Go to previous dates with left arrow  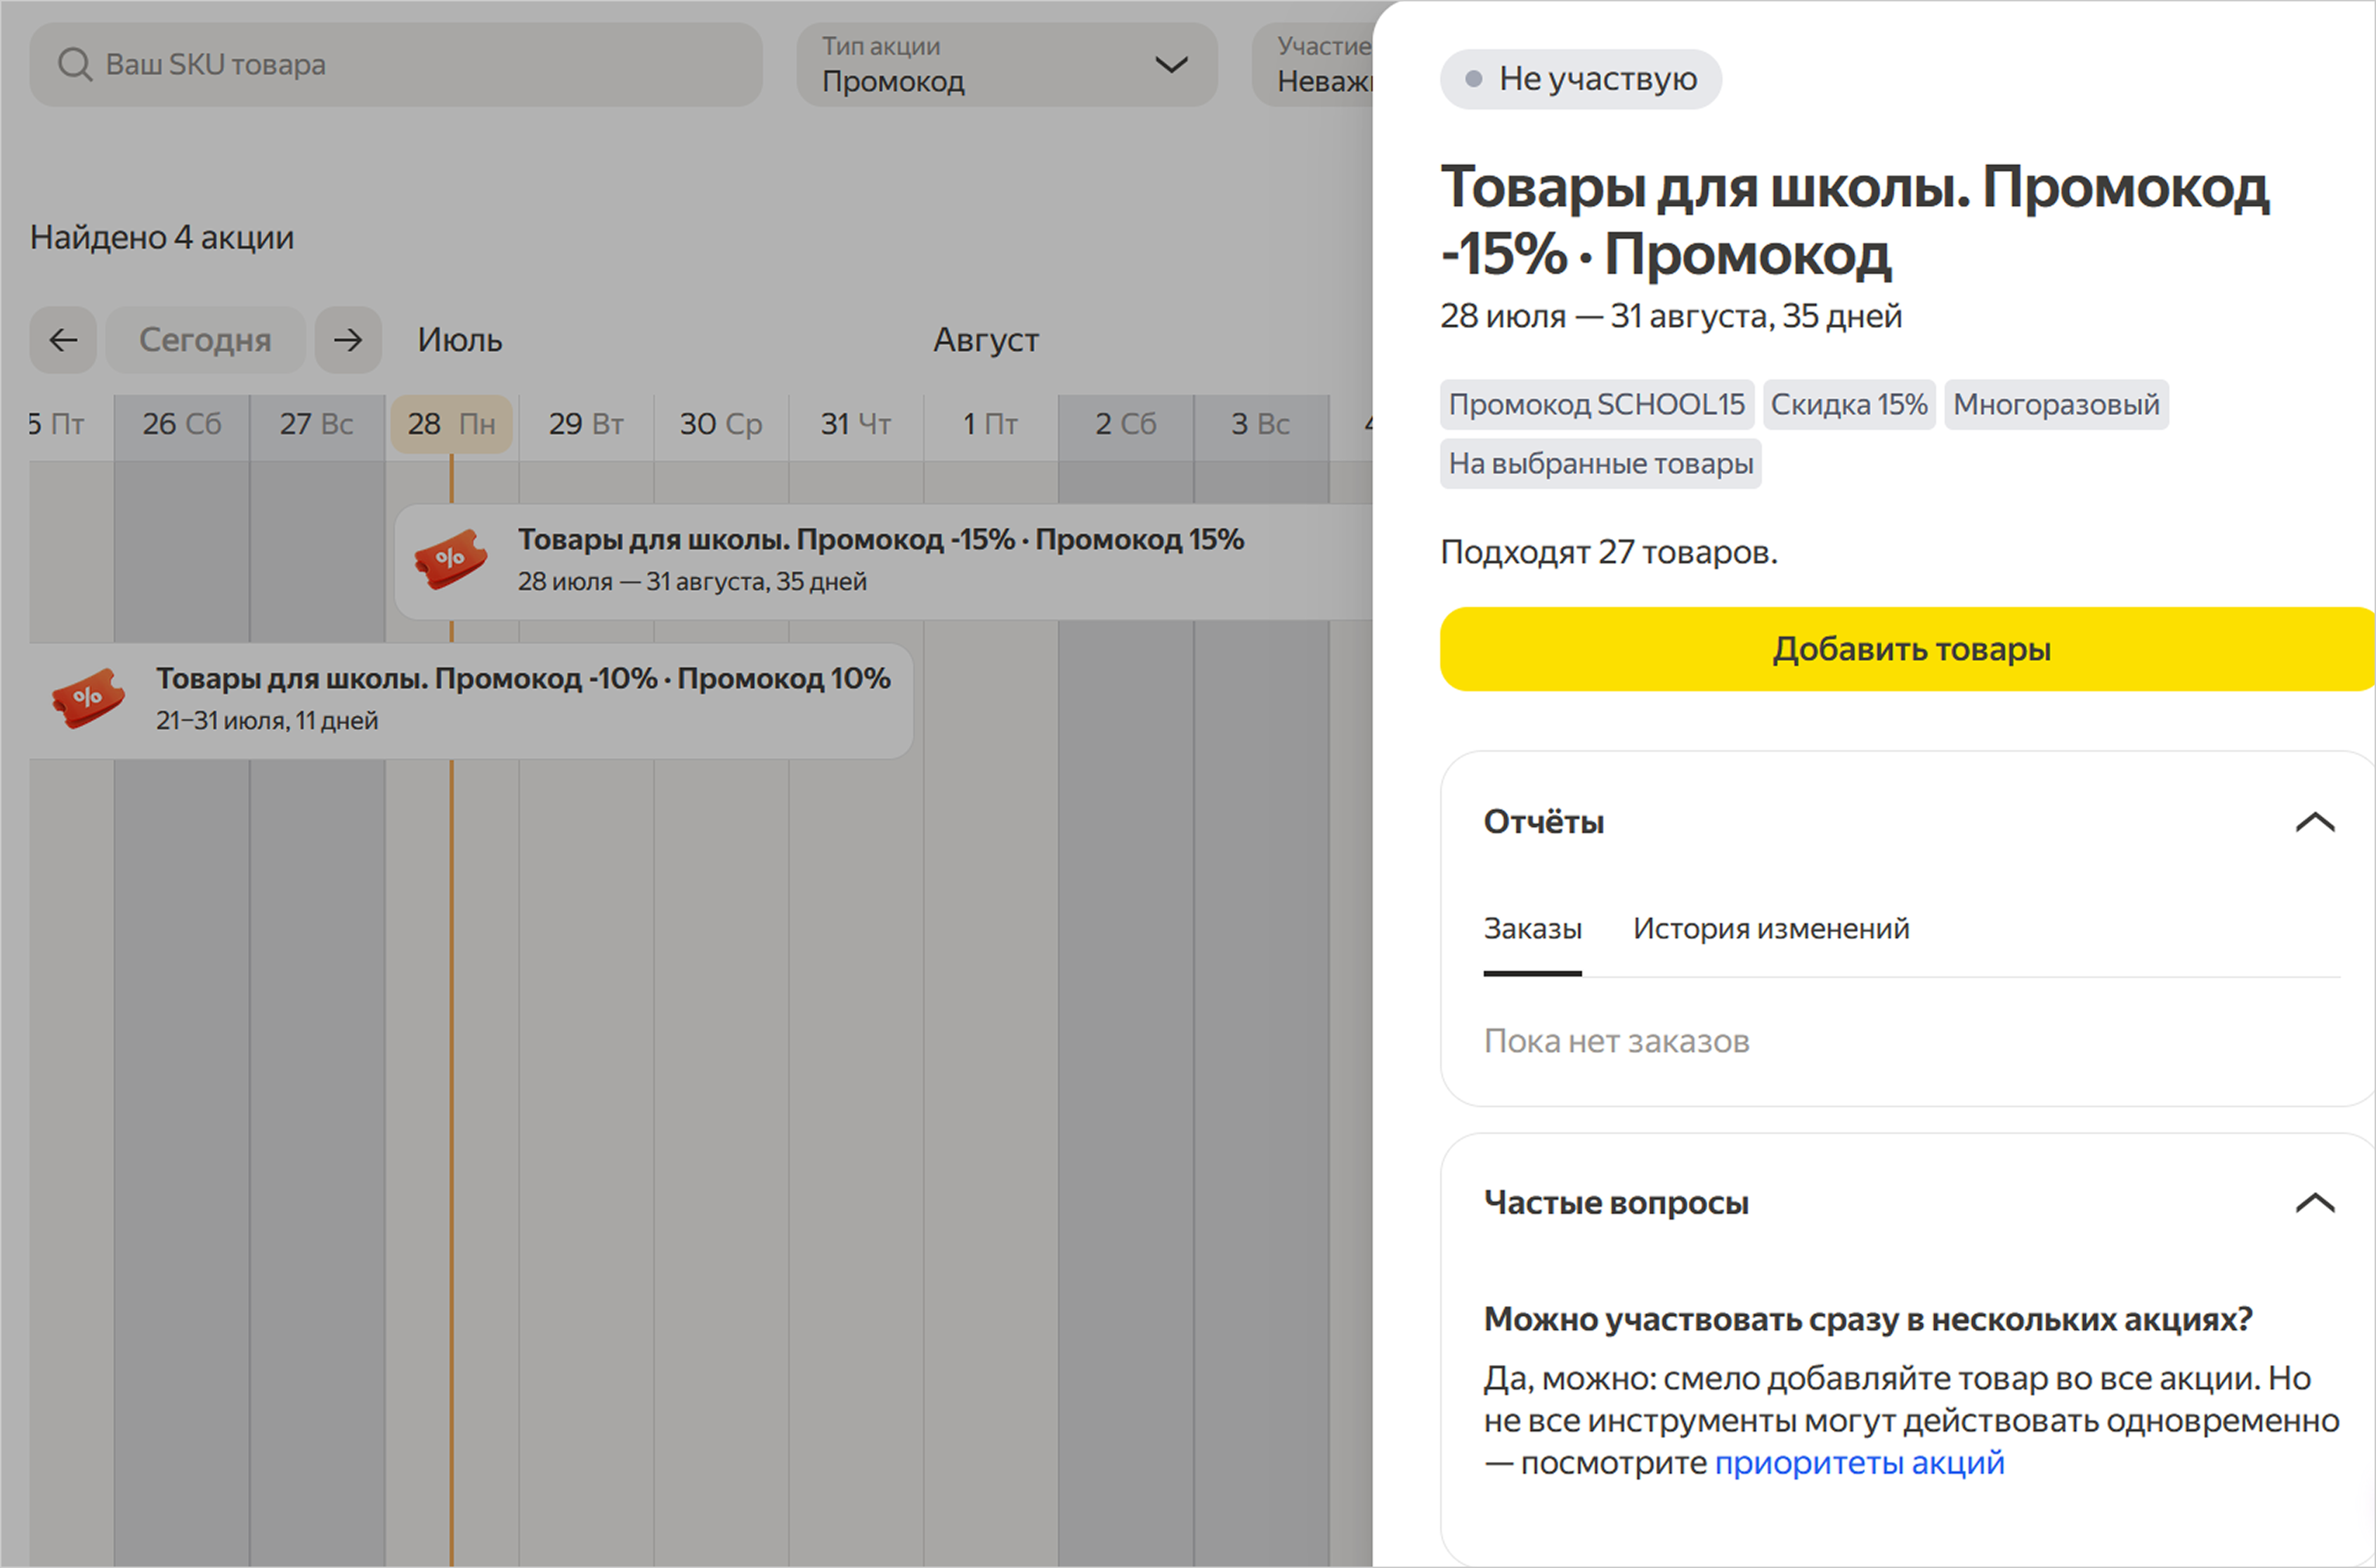(x=63, y=340)
